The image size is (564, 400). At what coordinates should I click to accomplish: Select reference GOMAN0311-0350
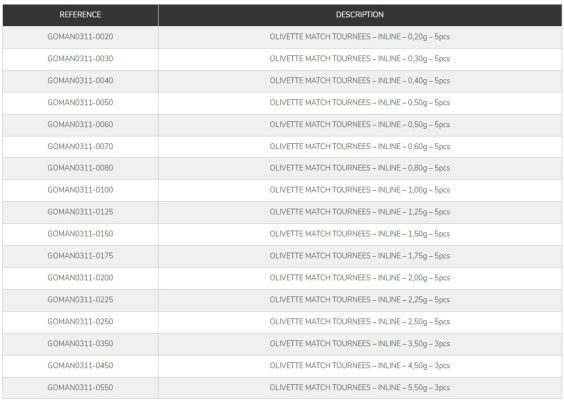point(80,344)
